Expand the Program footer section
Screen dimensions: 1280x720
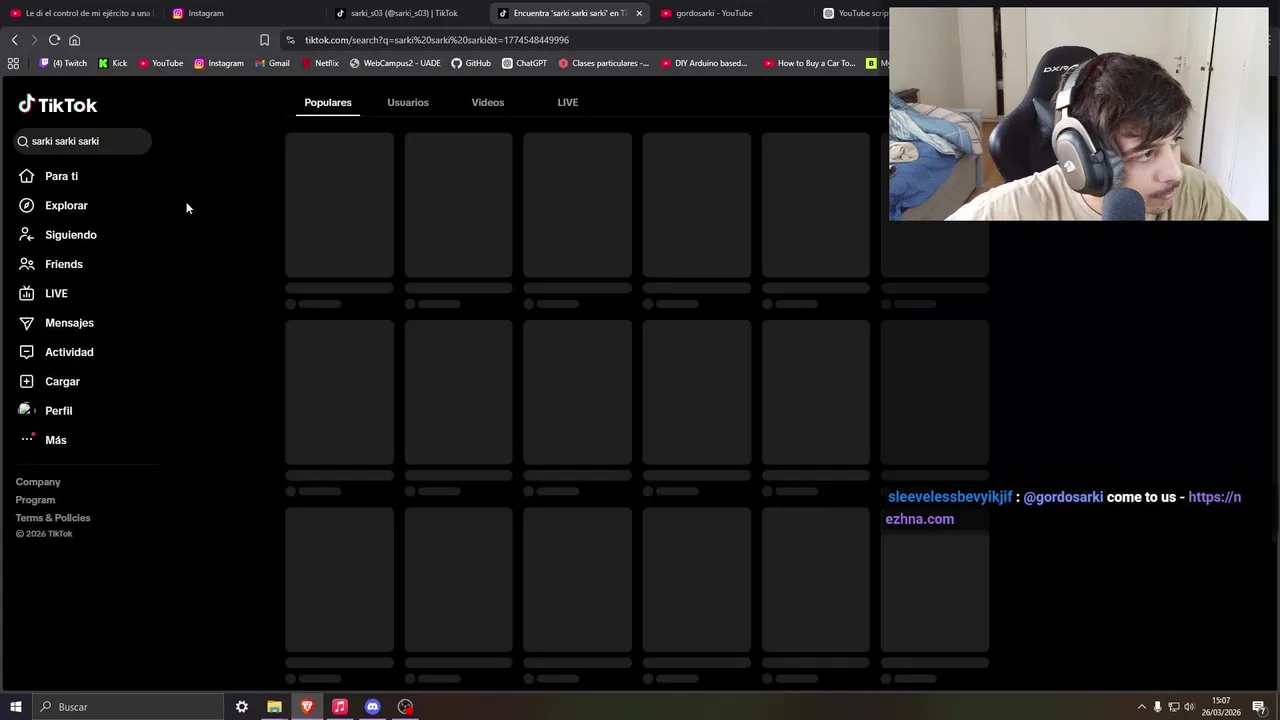[35, 500]
